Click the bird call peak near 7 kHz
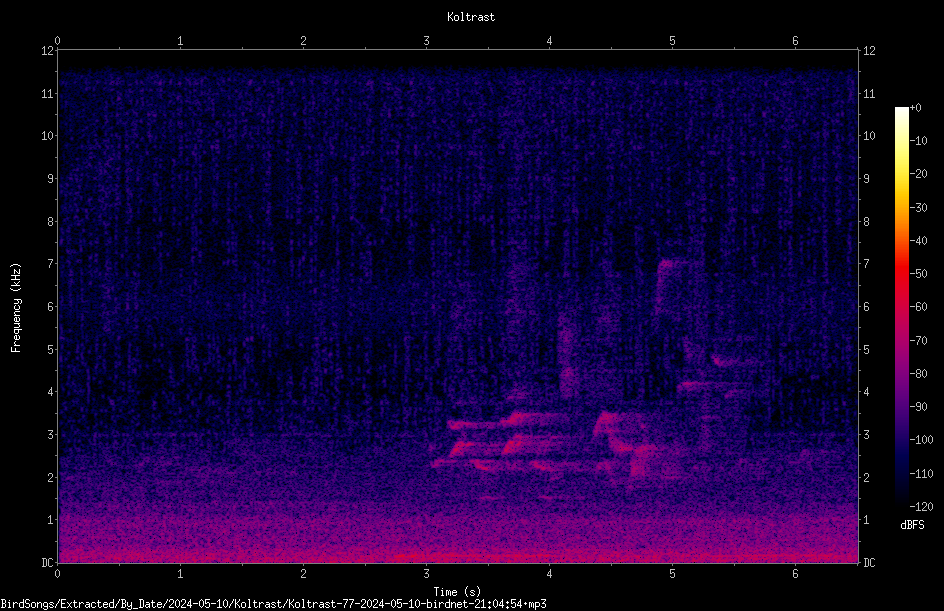Image resolution: width=944 pixels, height=611 pixels. [673, 263]
